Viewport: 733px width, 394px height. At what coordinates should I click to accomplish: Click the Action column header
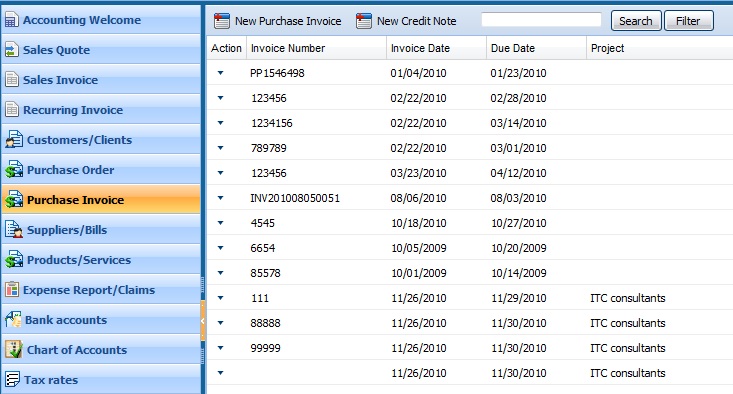(226, 48)
